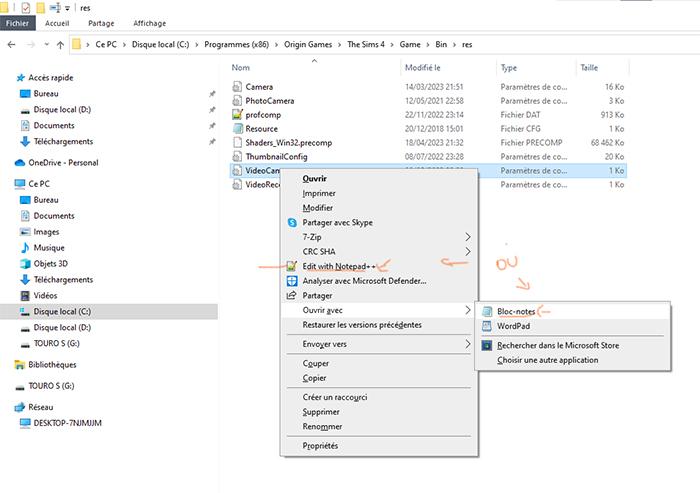Click The Sims 4 breadcrumb

[366, 44]
